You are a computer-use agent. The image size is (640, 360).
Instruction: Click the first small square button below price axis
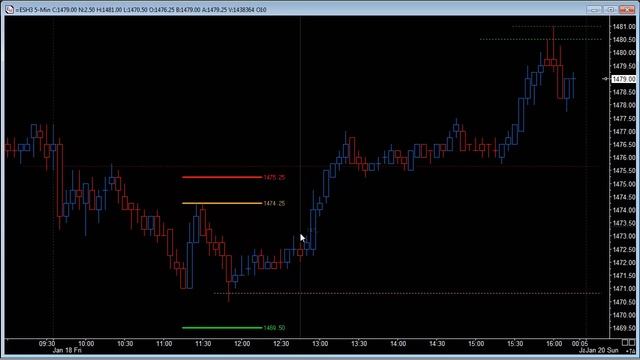[x=625, y=343]
